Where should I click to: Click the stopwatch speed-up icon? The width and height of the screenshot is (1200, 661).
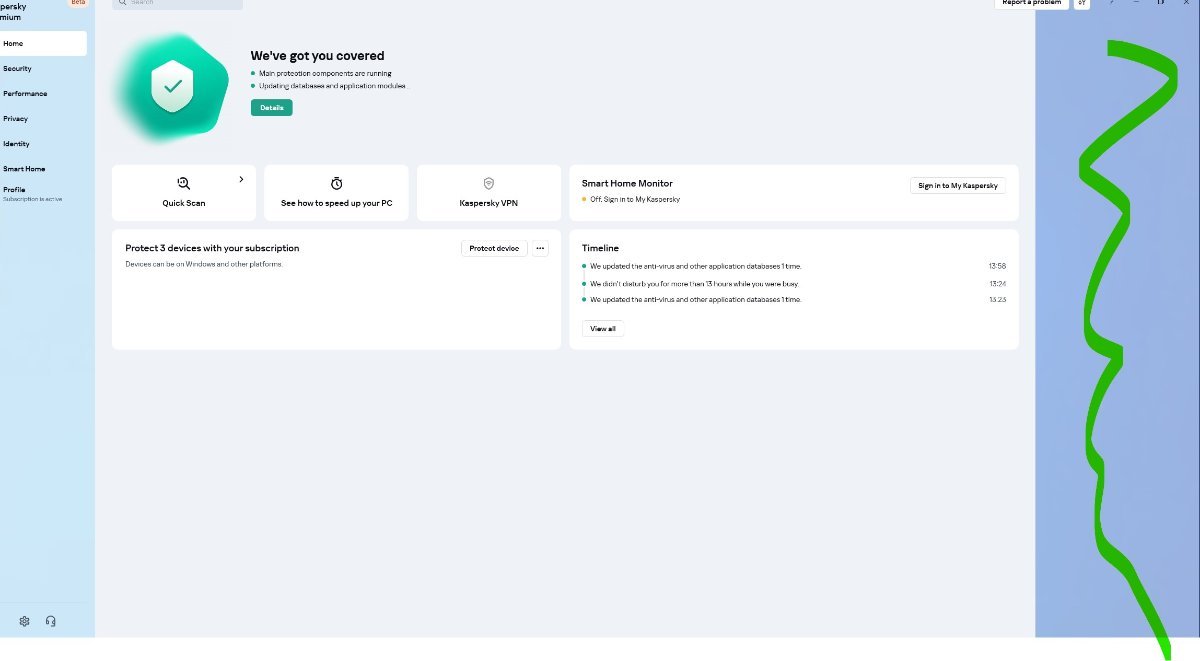tap(337, 183)
